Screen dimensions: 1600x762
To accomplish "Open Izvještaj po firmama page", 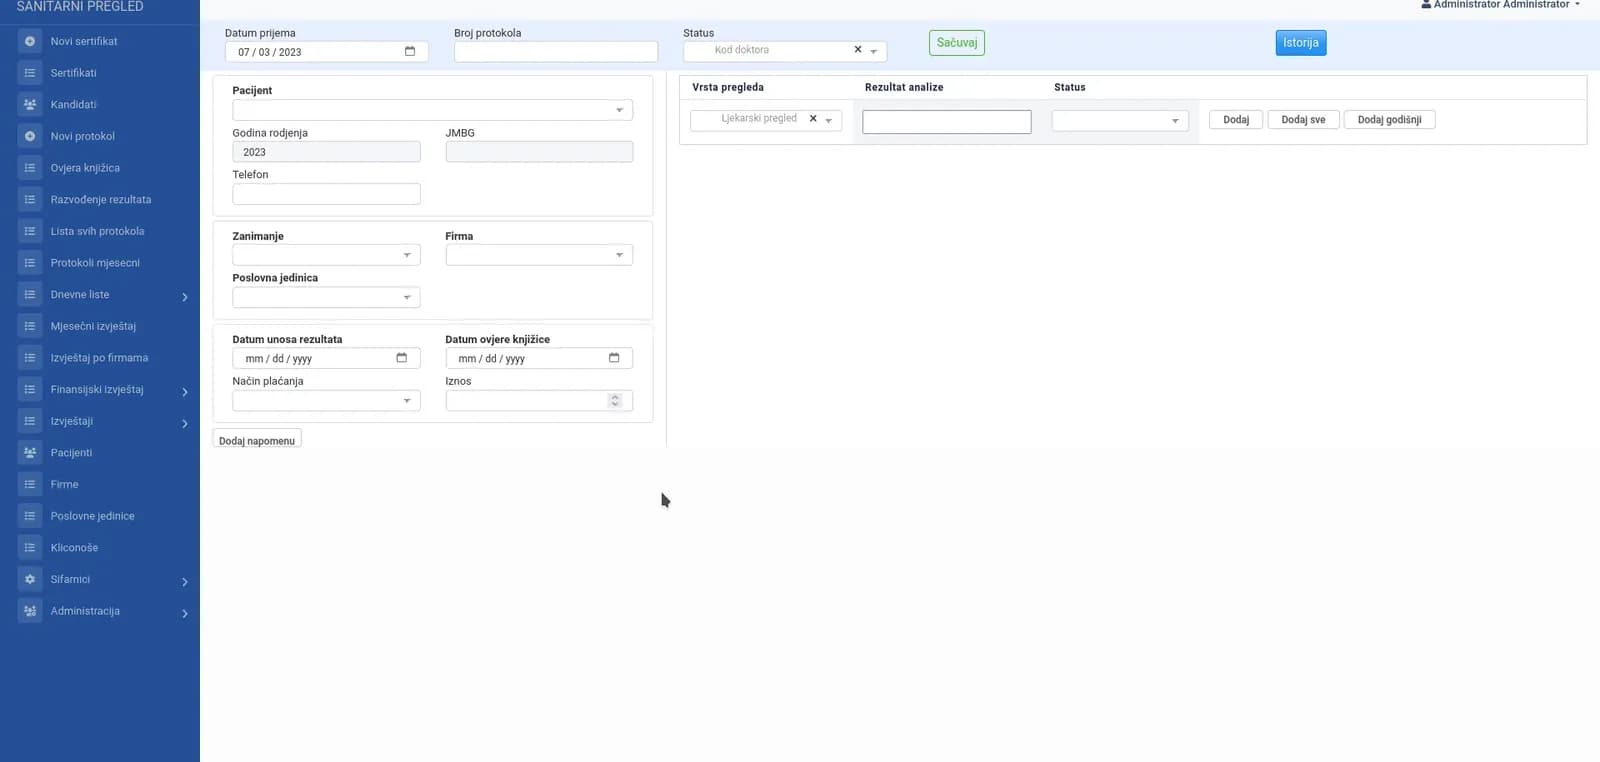I will [x=99, y=358].
